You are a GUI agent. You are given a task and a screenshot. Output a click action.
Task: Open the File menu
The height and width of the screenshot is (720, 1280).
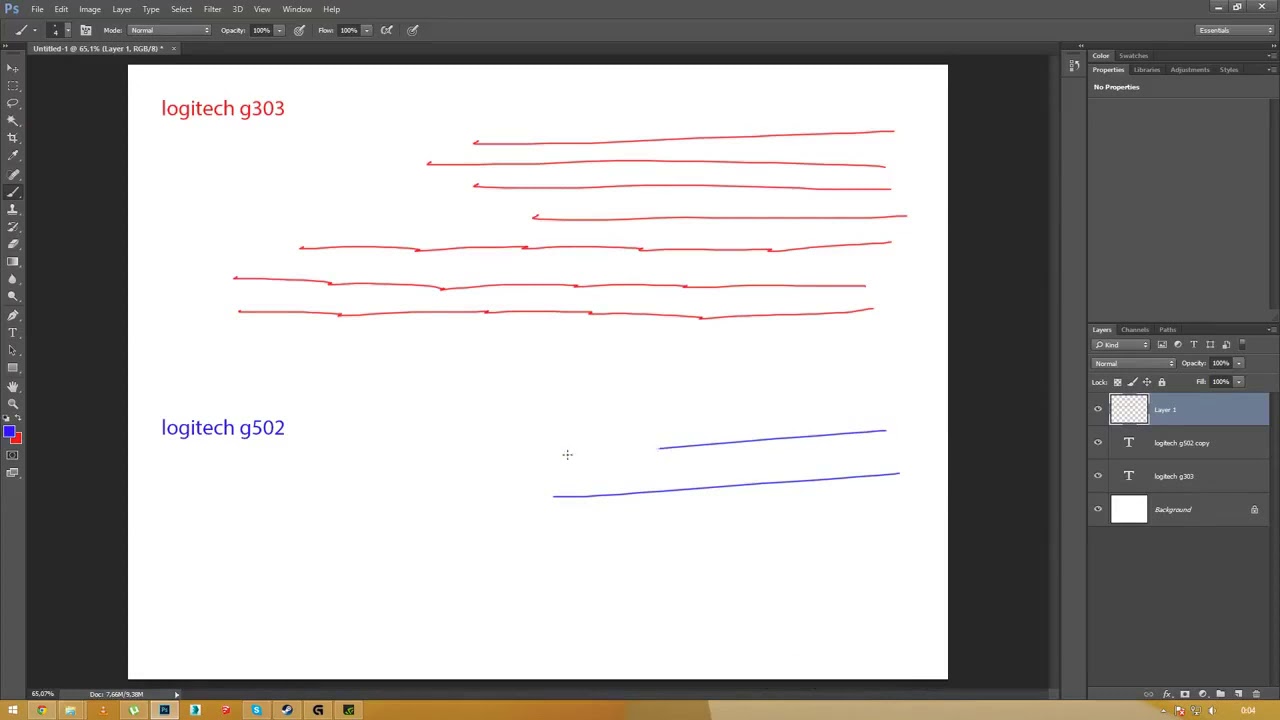[37, 9]
